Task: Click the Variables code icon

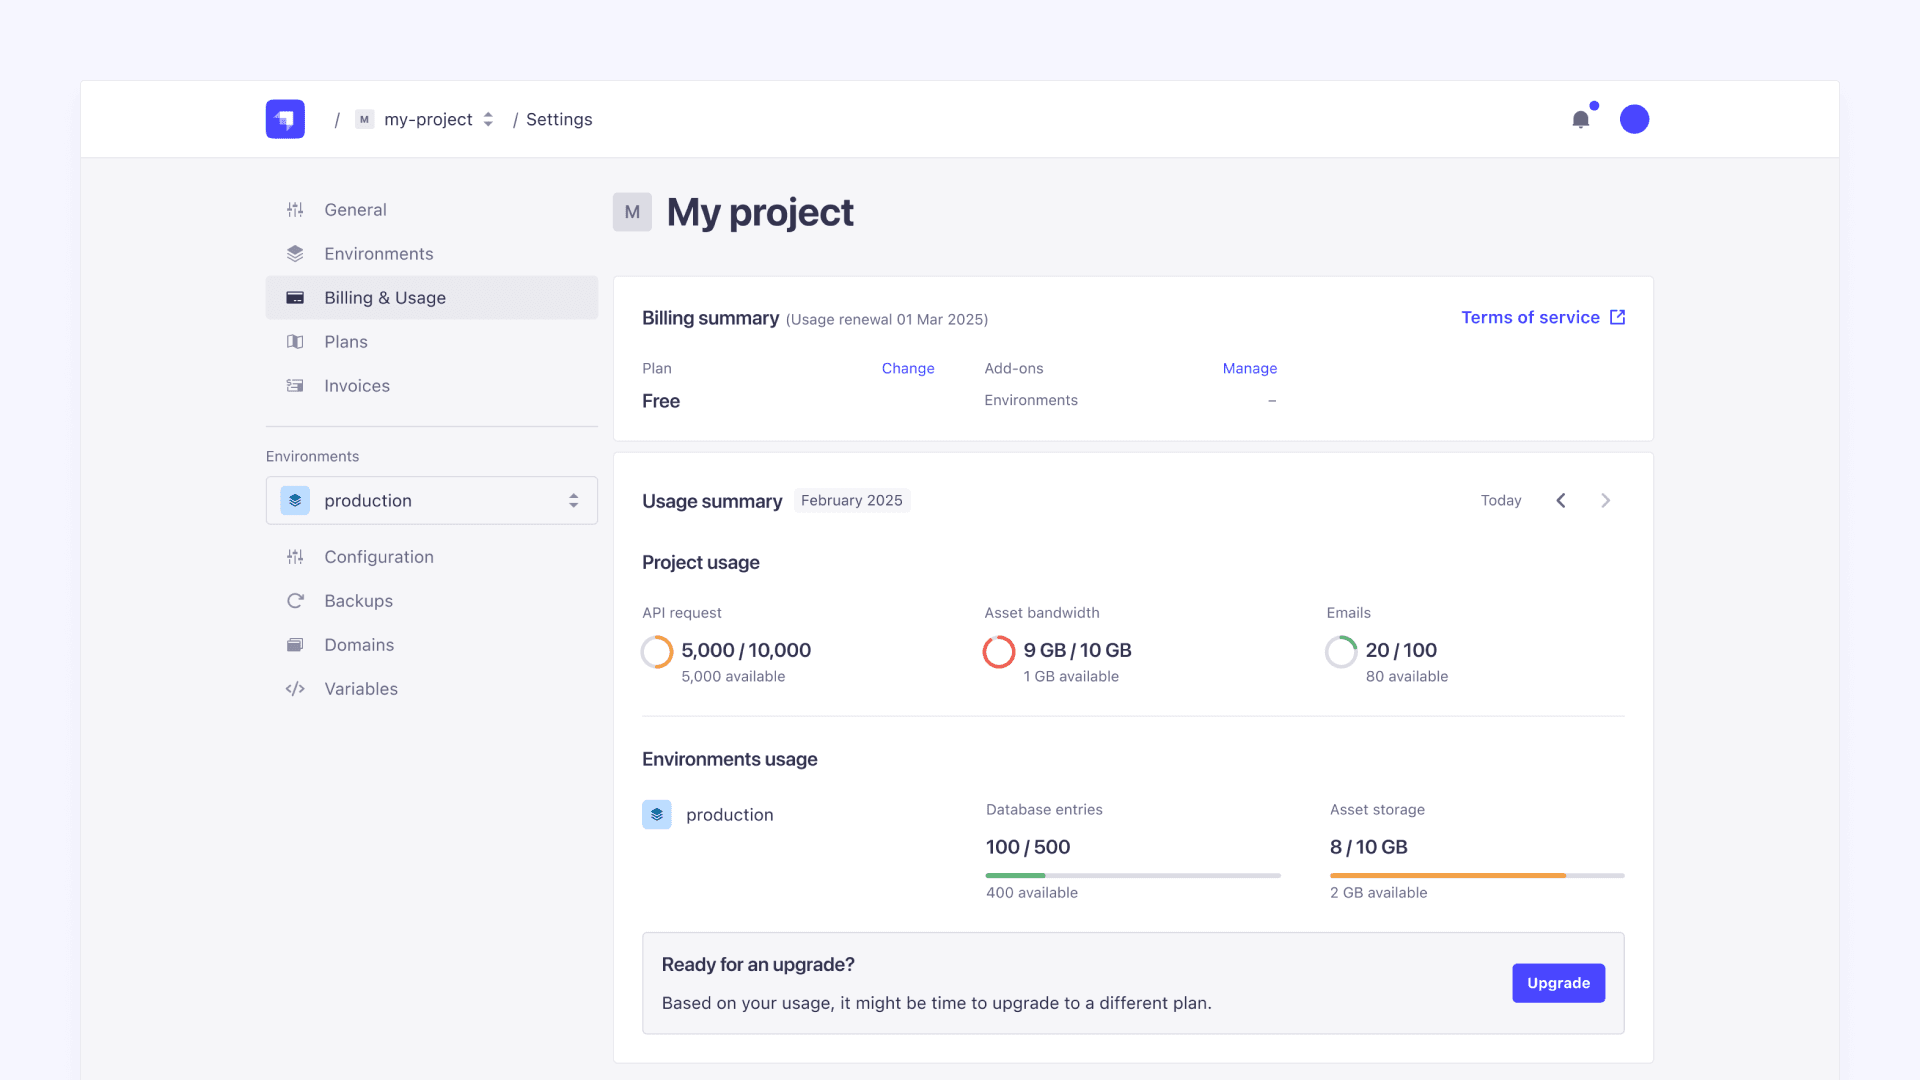Action: click(295, 689)
